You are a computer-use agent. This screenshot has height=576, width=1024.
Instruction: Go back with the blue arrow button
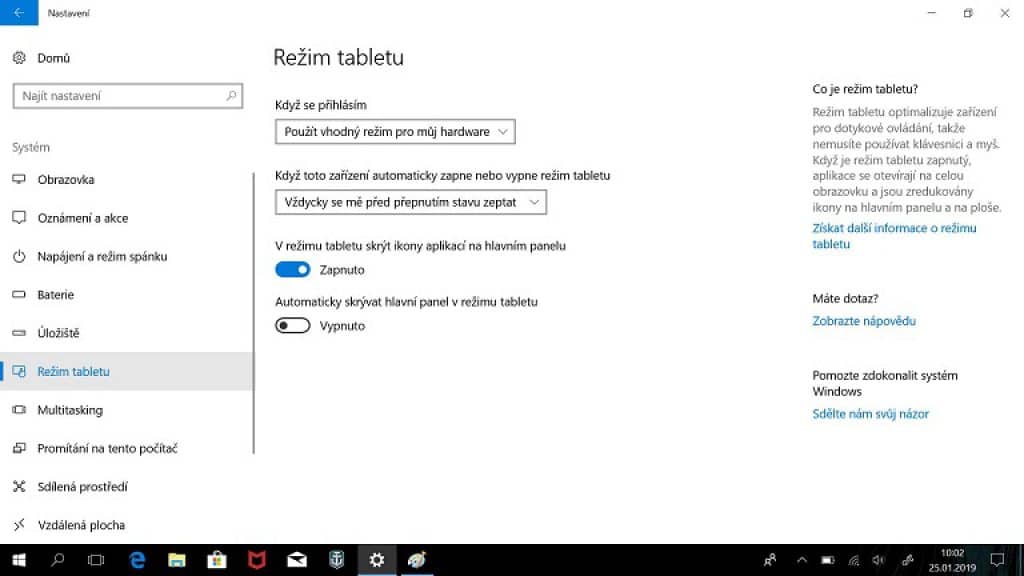pyautogui.click(x=19, y=12)
